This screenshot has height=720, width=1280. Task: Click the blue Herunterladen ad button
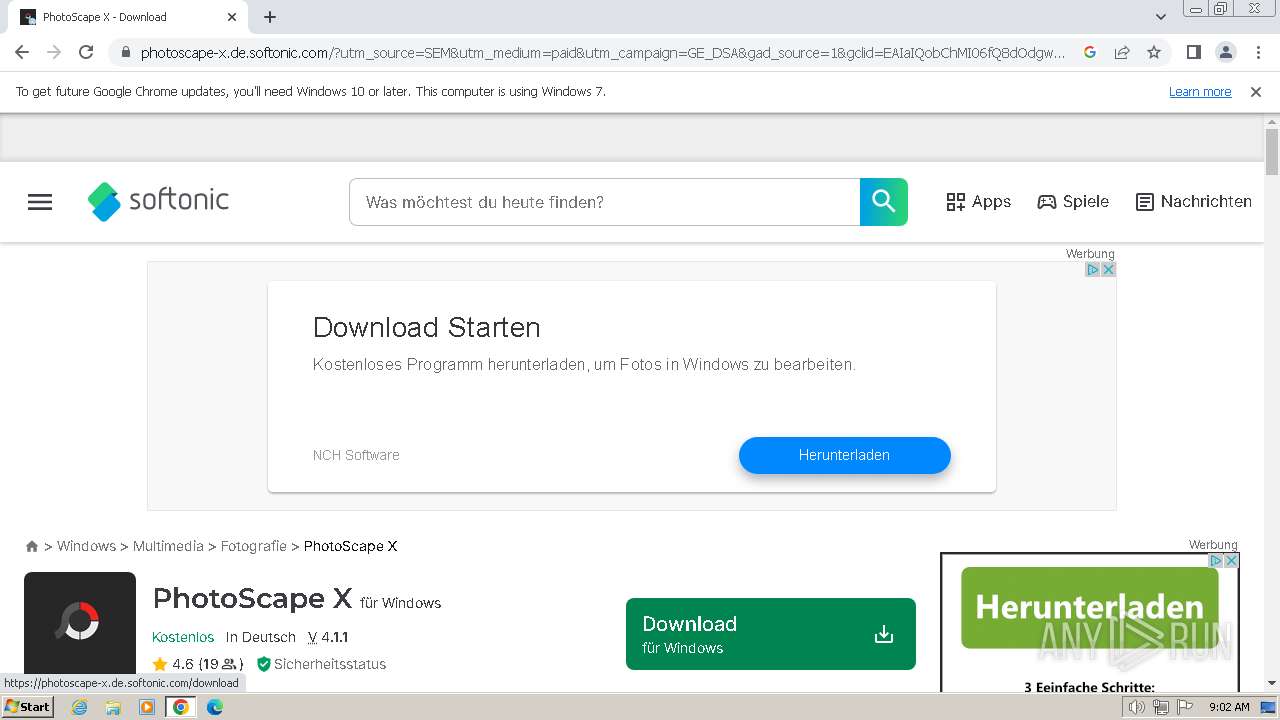(845, 455)
